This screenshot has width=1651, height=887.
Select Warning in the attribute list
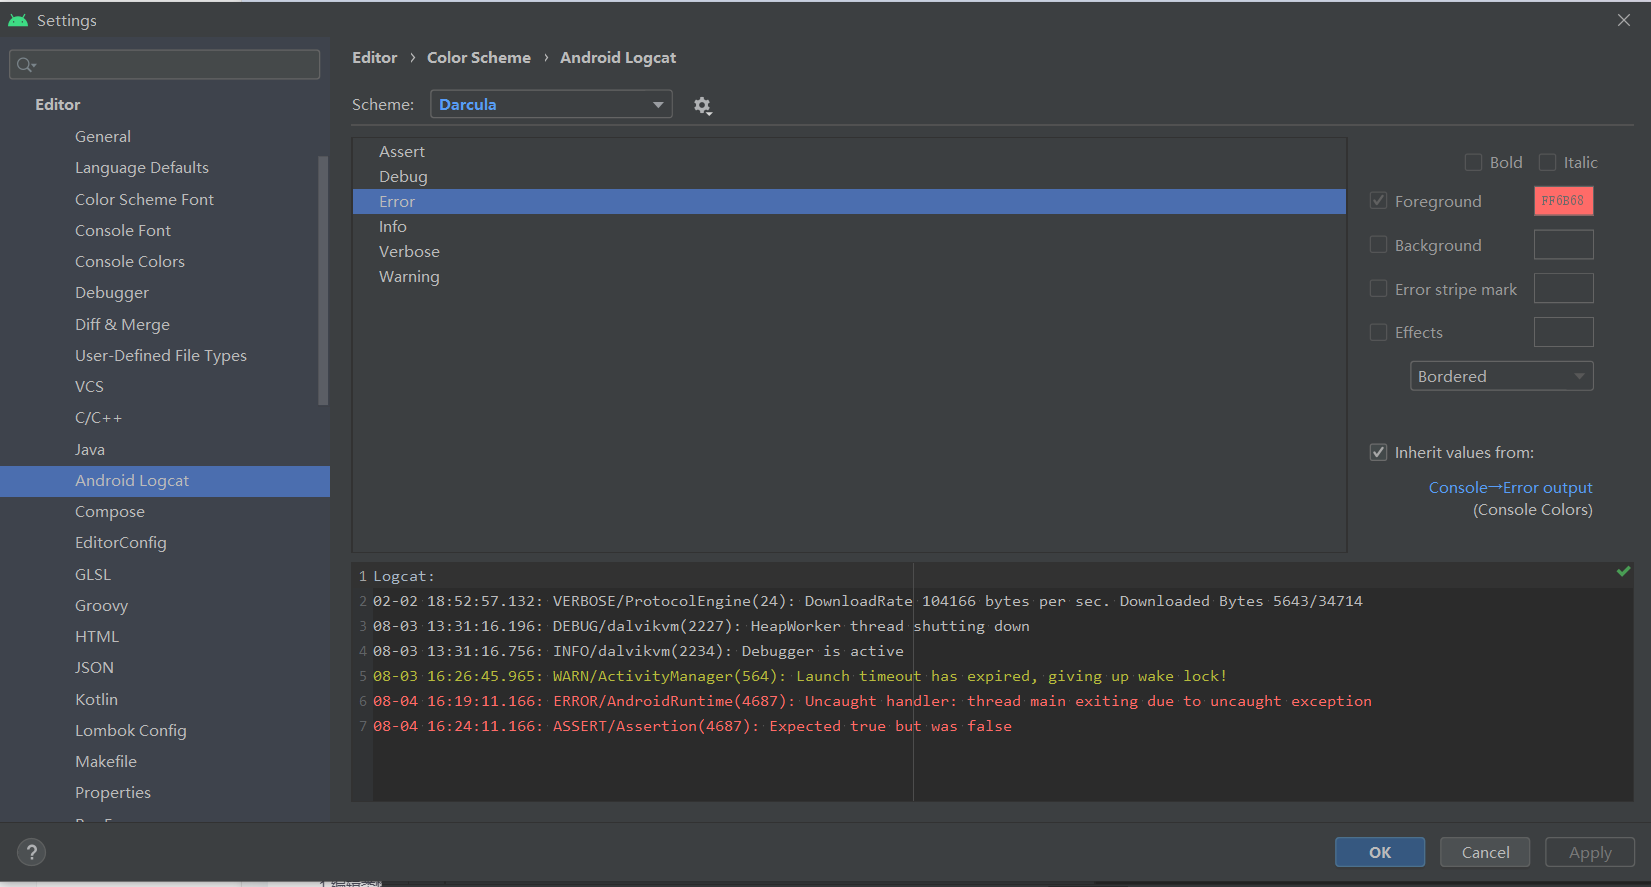(x=849, y=276)
